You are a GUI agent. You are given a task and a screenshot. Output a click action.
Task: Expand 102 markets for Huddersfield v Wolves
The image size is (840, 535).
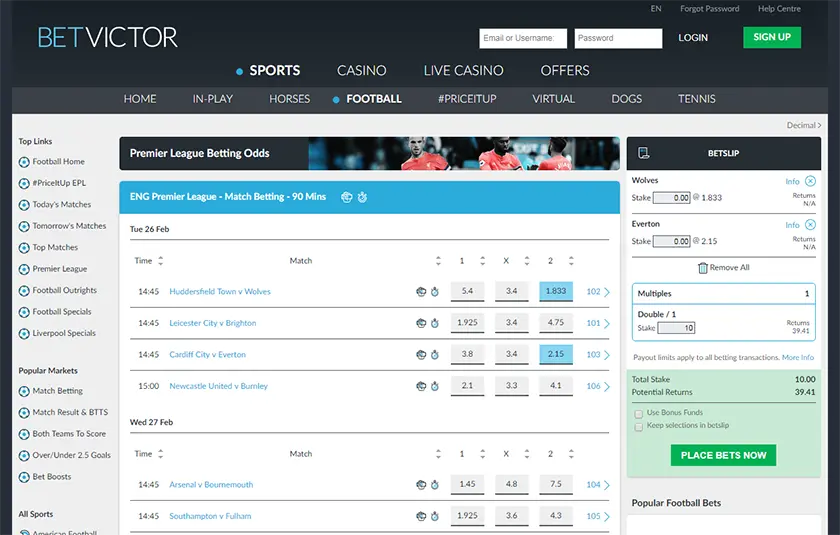click(x=598, y=292)
